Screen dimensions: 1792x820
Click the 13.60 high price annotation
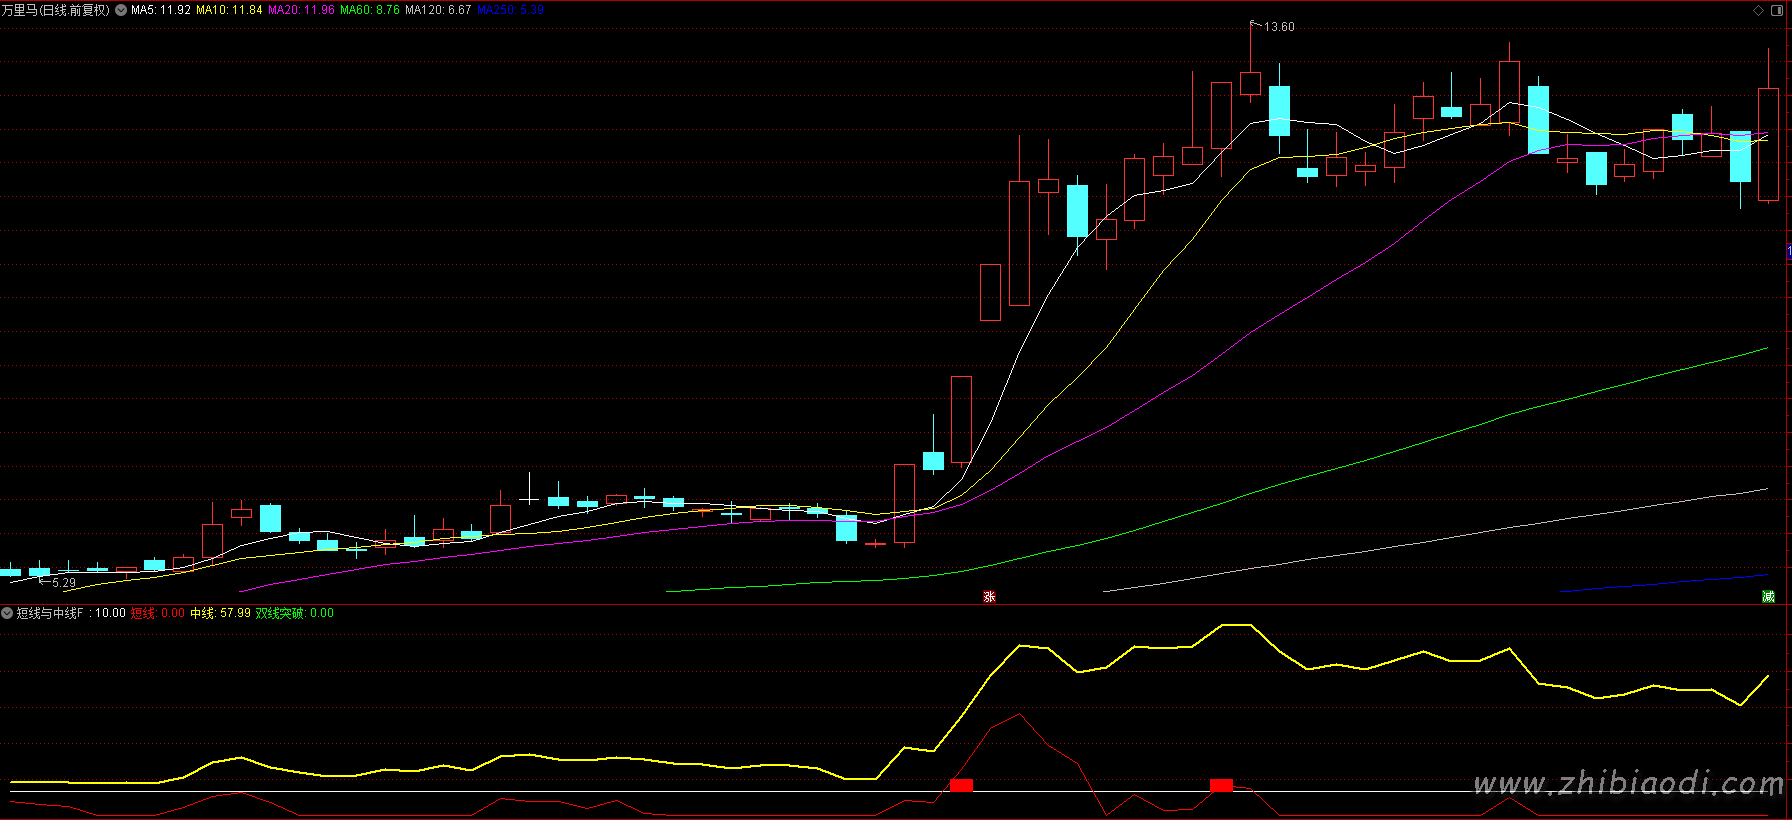coord(1279,27)
